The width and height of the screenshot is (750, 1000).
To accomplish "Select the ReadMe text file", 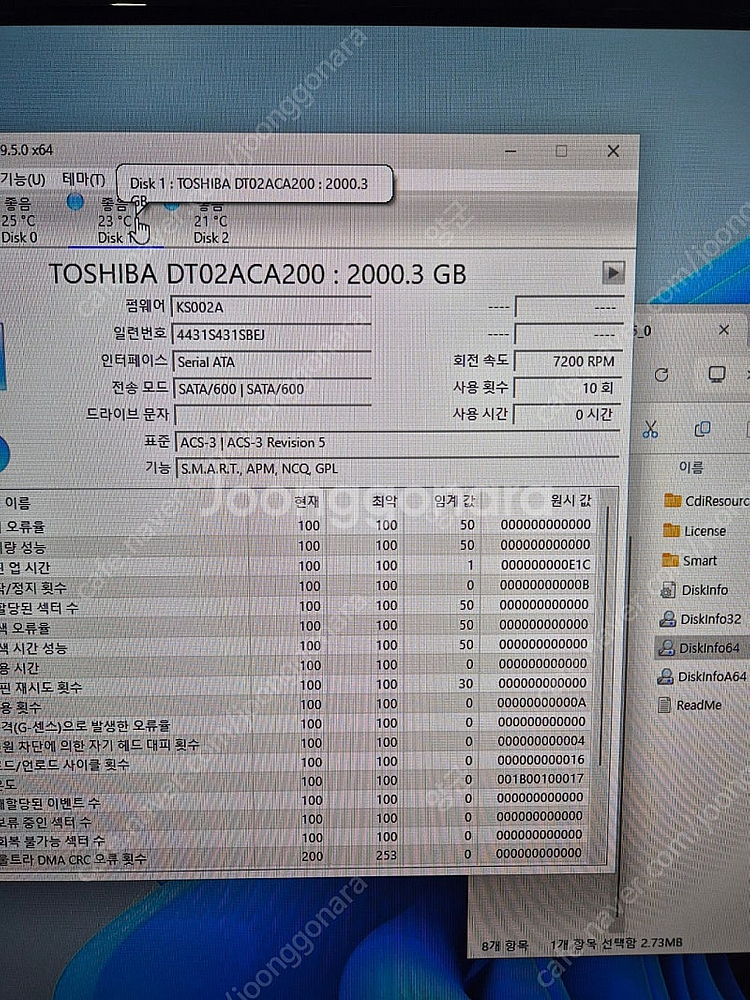I will click(x=690, y=705).
